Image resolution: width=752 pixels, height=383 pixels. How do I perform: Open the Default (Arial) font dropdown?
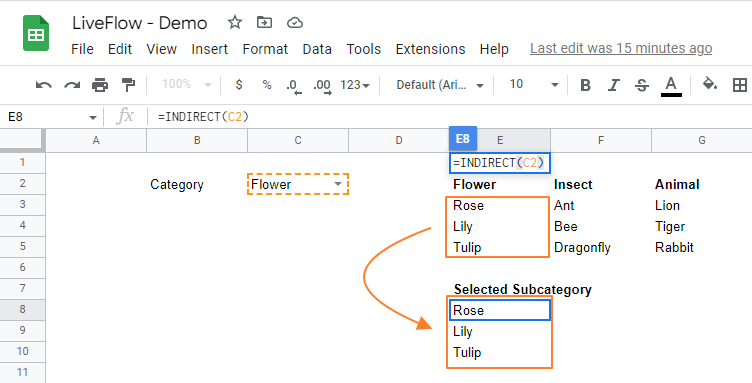[x=440, y=85]
